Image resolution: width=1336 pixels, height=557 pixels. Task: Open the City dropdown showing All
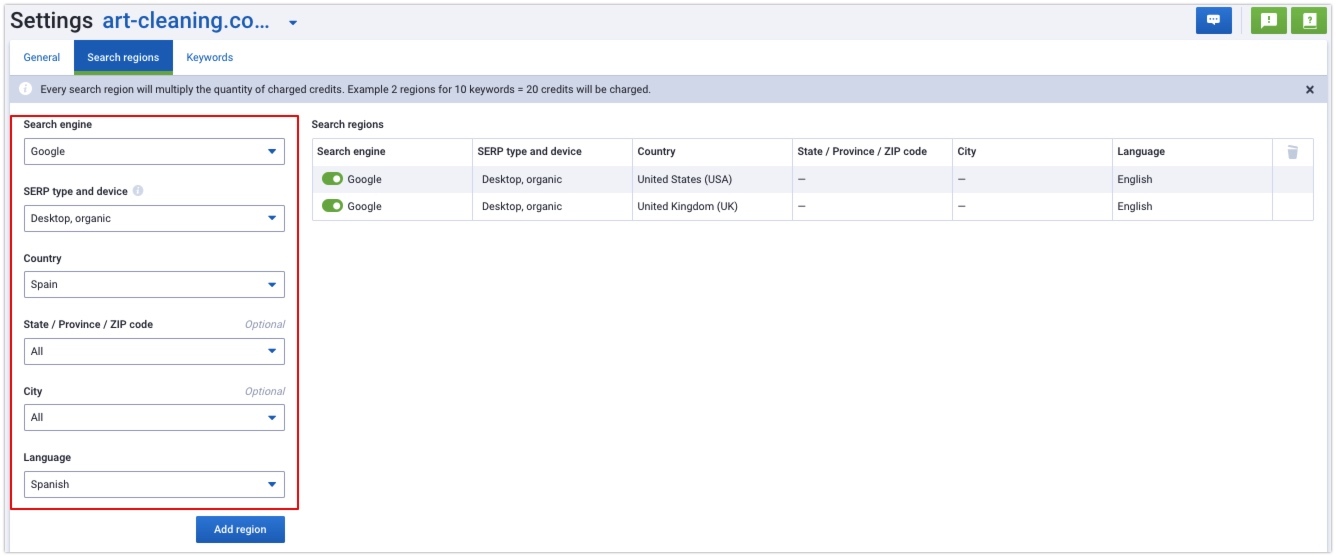(x=154, y=417)
